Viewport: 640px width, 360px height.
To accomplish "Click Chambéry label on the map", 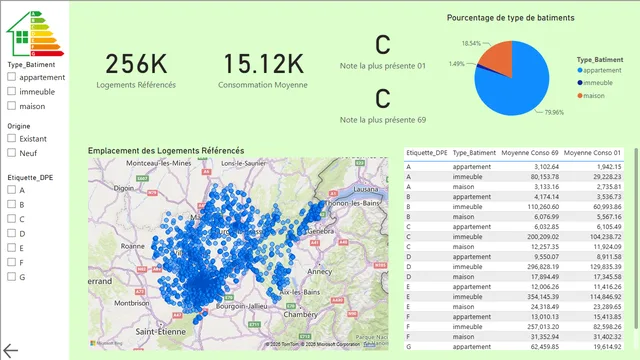I will [x=300, y=314].
